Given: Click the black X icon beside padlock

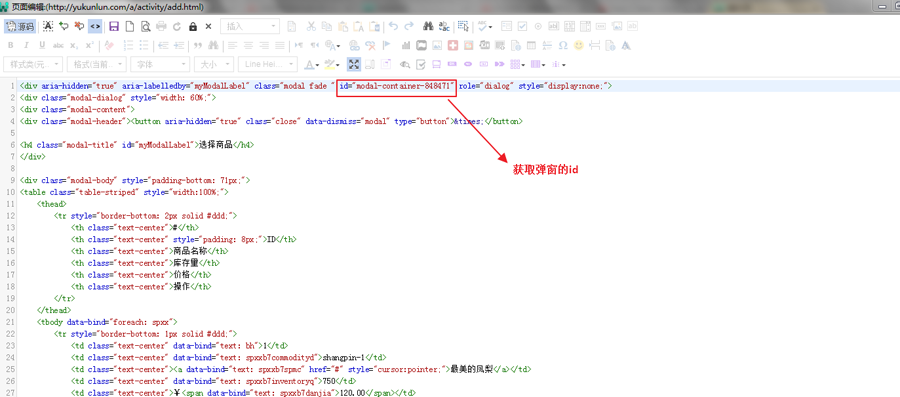Looking at the screenshot, I should pyautogui.click(x=208, y=26).
